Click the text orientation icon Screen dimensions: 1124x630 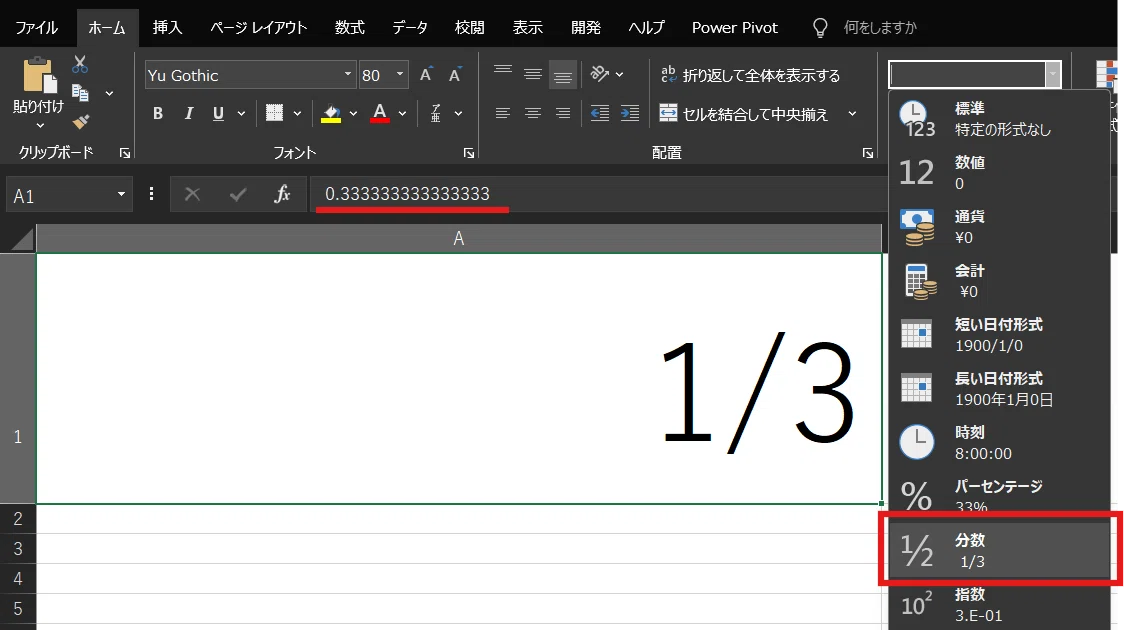599,74
